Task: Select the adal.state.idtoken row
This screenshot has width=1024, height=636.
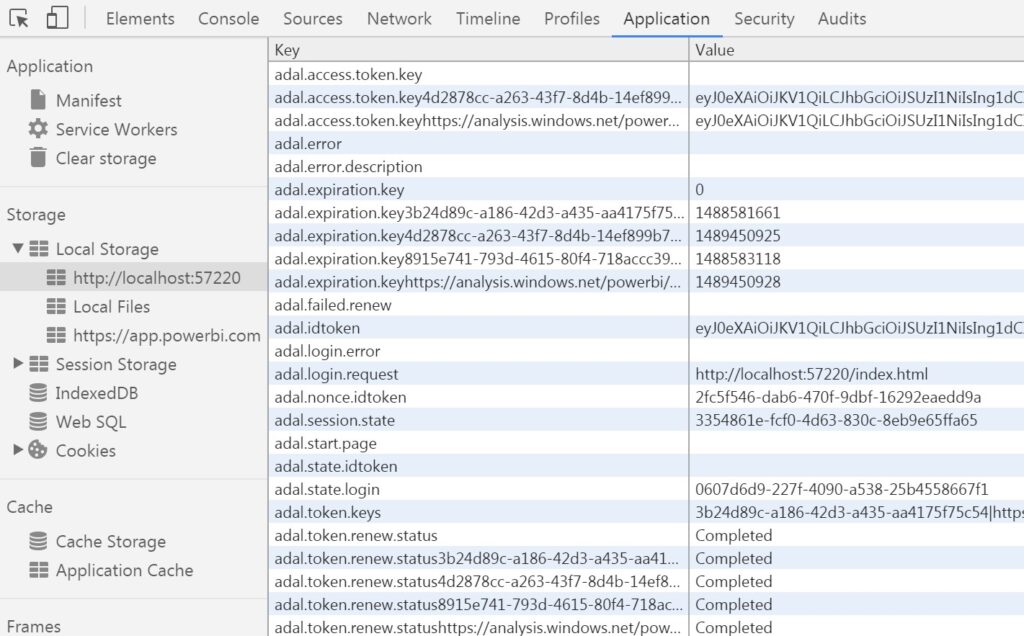Action: click(x=646, y=466)
